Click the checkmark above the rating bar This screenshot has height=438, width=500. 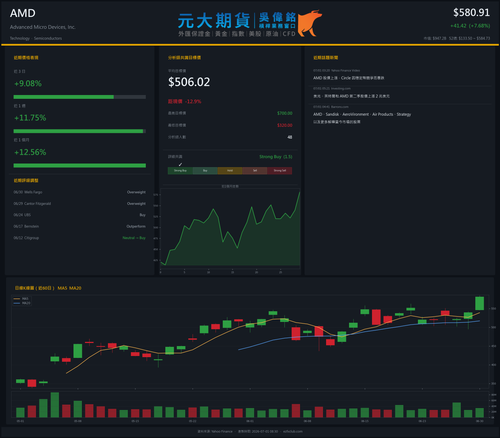pyautogui.click(x=180, y=164)
